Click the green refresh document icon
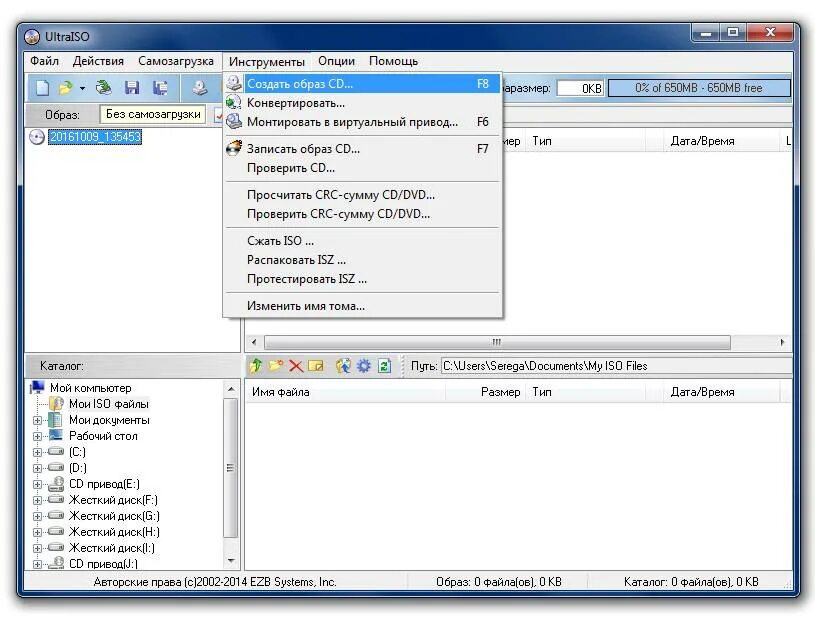815x617 pixels. click(384, 366)
